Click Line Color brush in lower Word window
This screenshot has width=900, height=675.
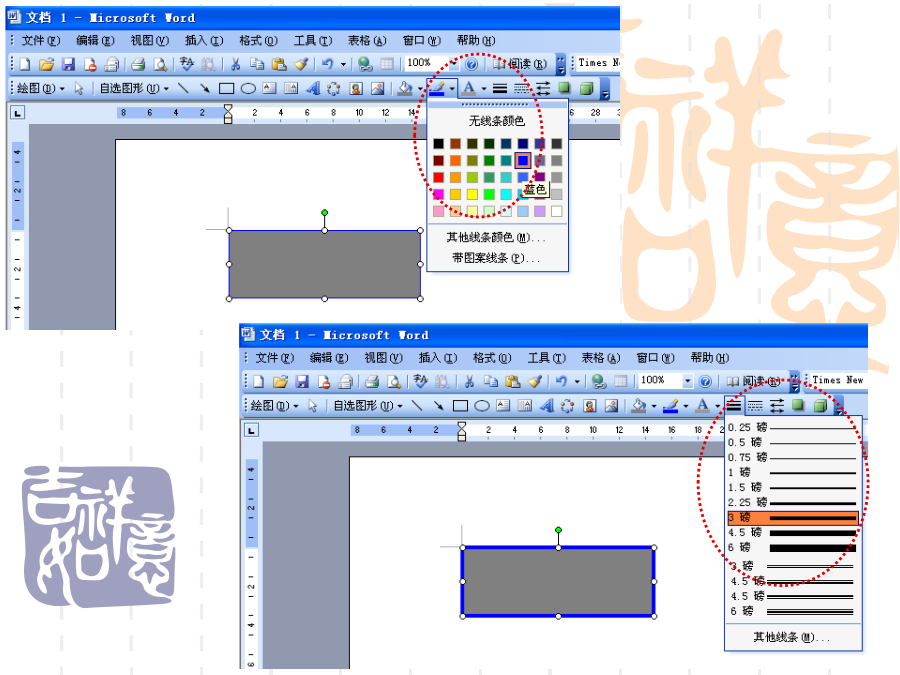coord(670,406)
